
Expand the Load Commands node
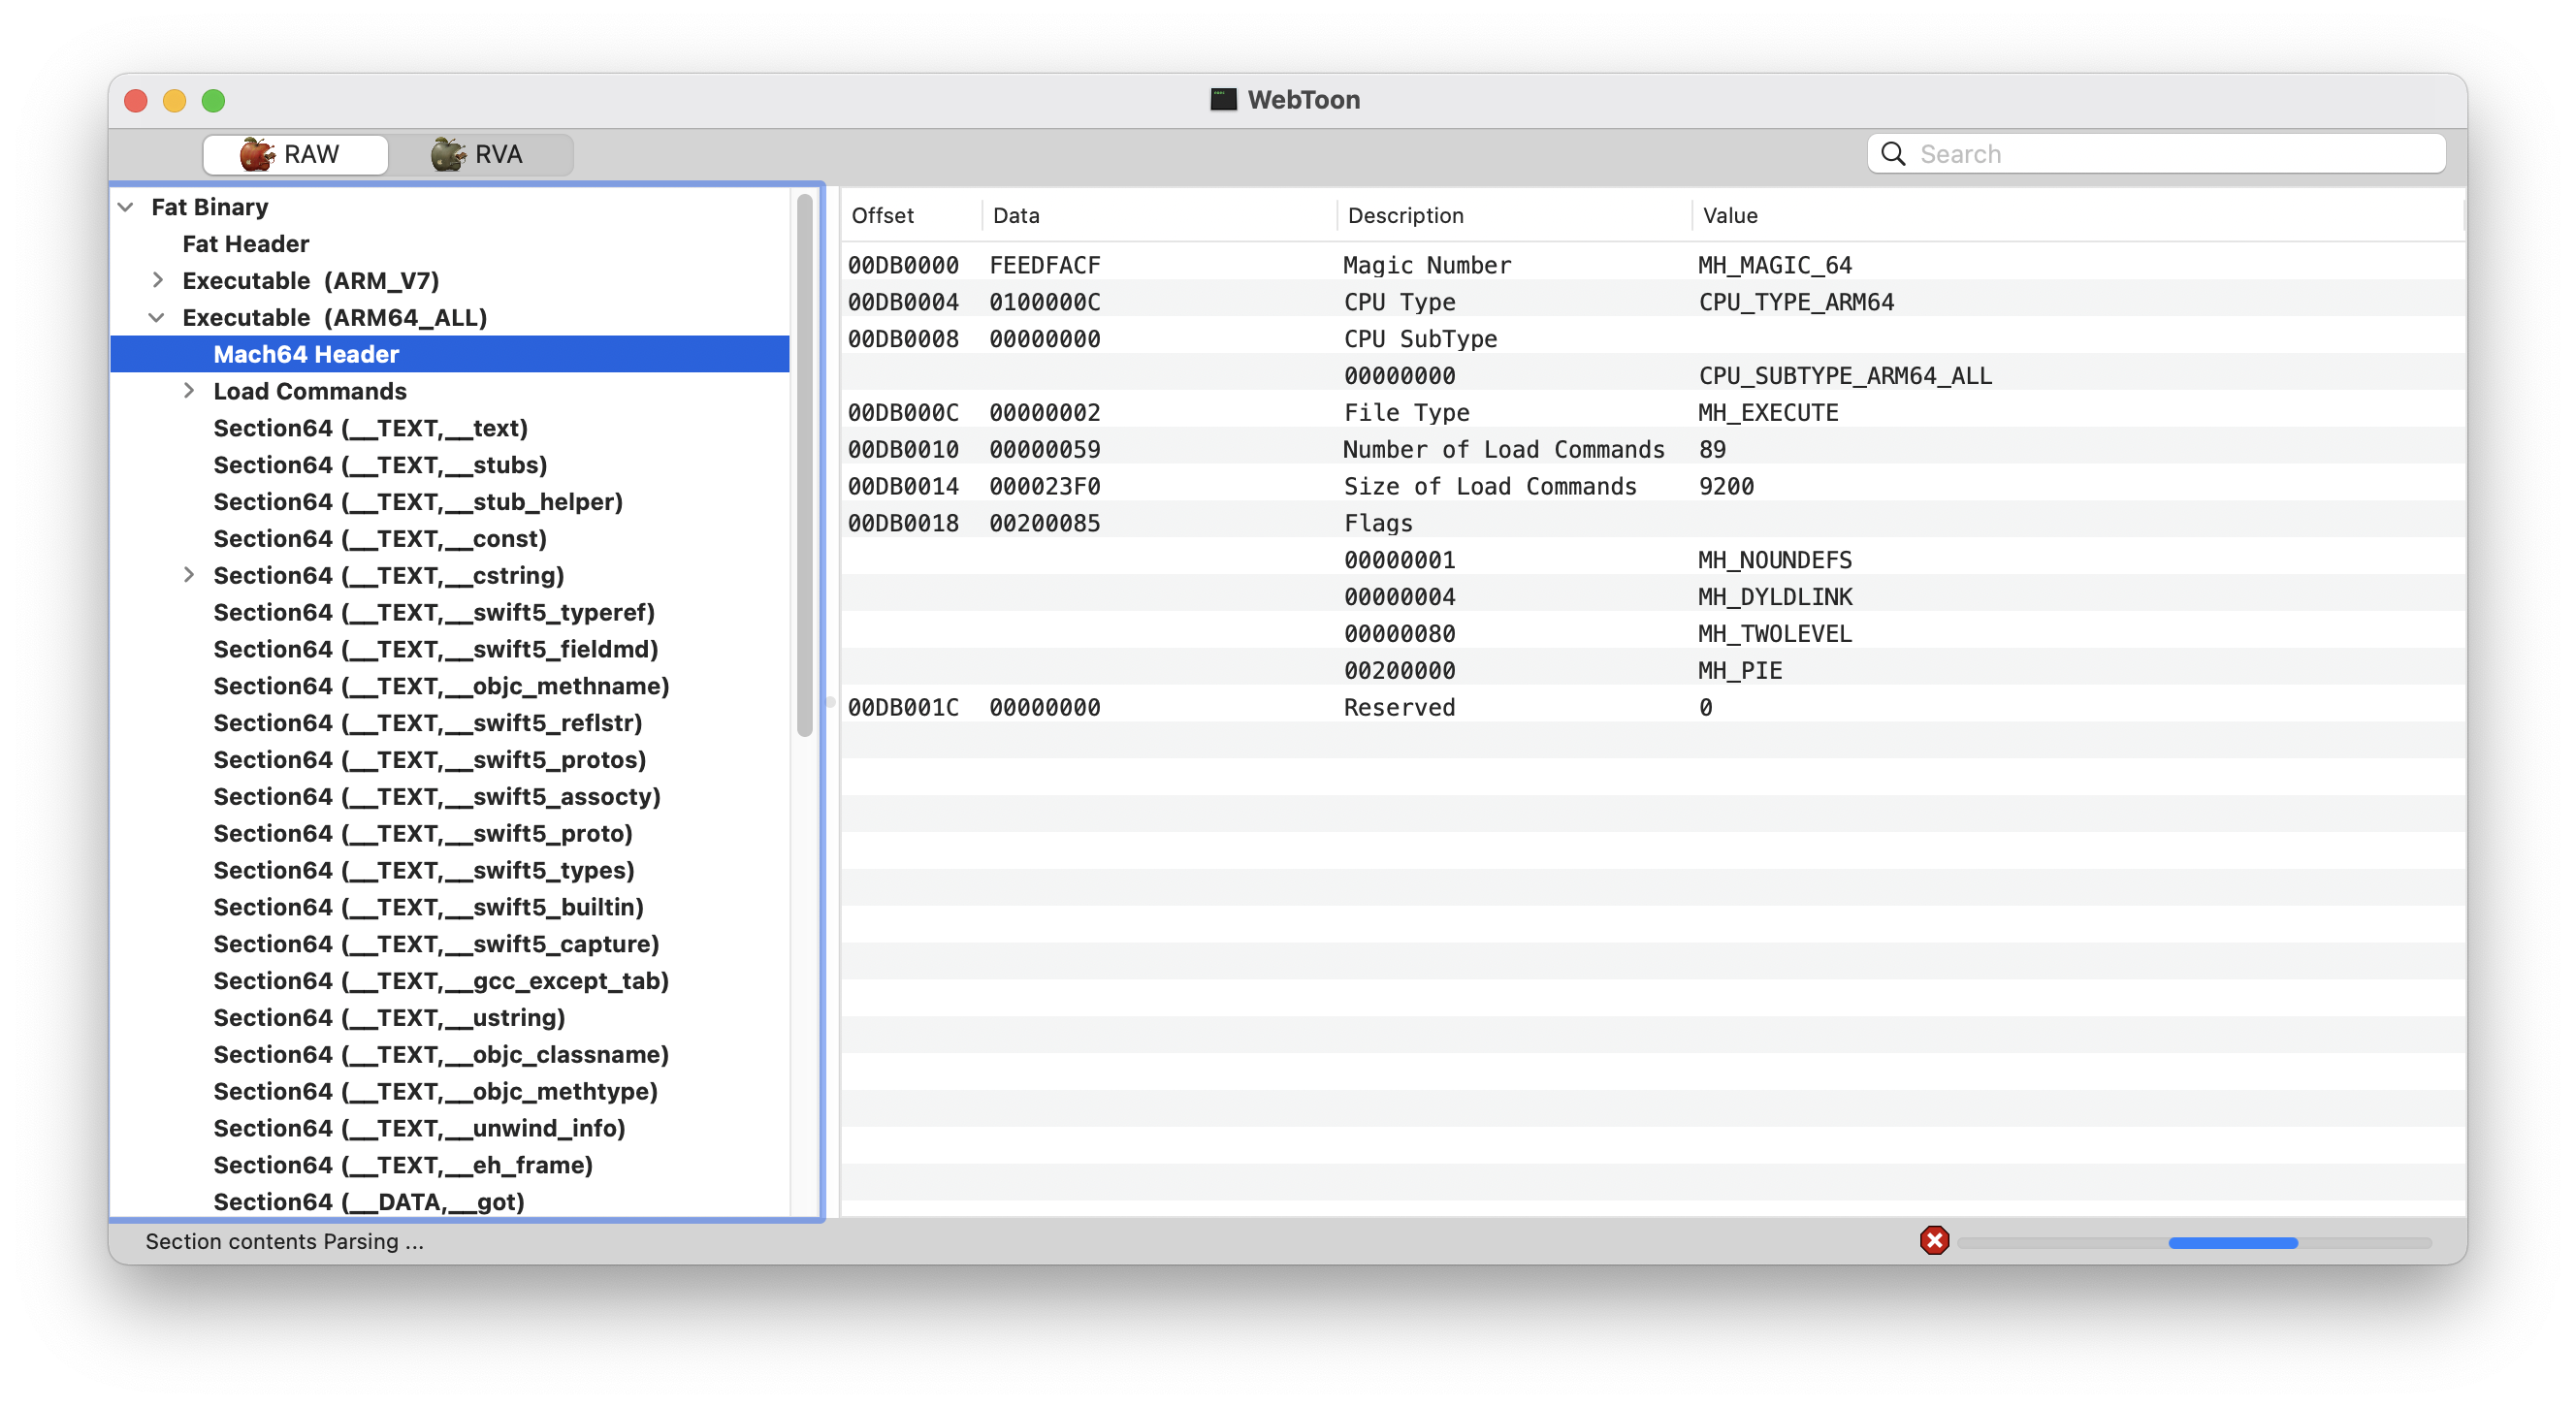pyautogui.click(x=189, y=391)
